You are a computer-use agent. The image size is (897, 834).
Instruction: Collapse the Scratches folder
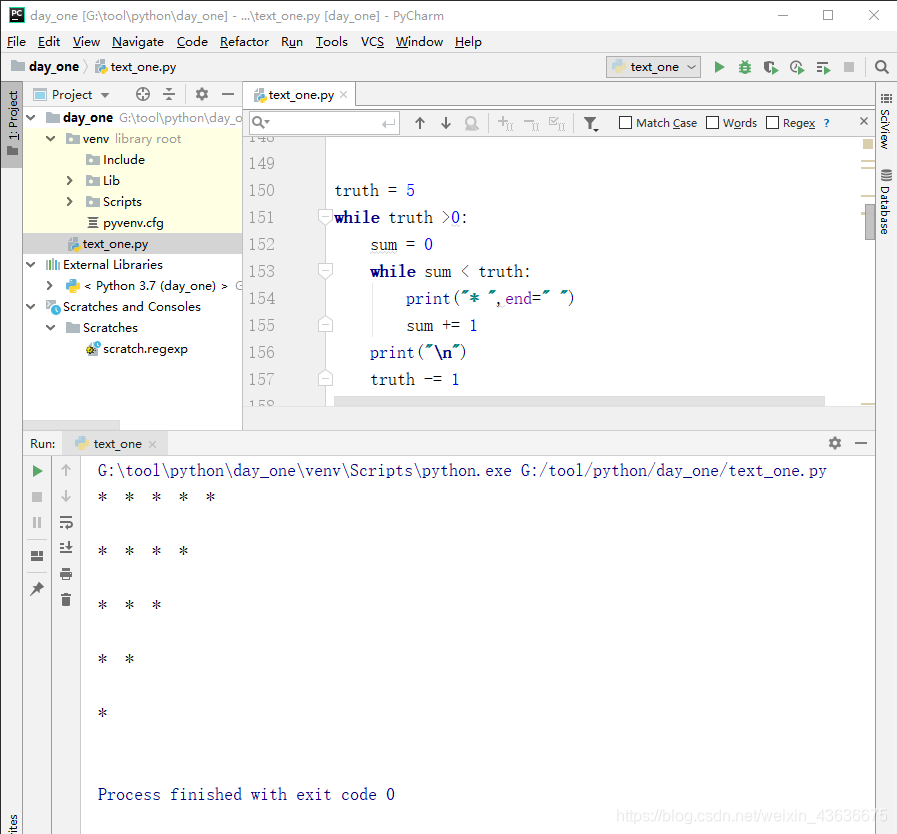pyautogui.click(x=50, y=328)
